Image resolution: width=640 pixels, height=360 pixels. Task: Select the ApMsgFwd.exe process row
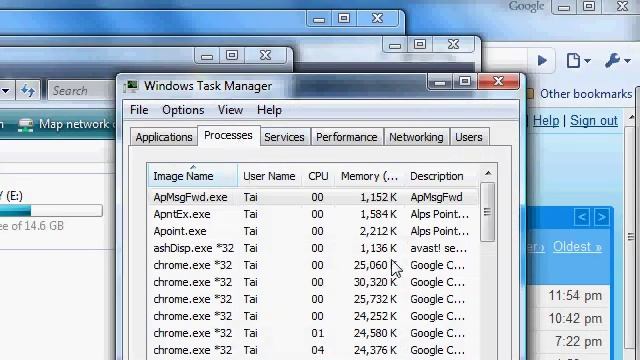[x=313, y=197]
